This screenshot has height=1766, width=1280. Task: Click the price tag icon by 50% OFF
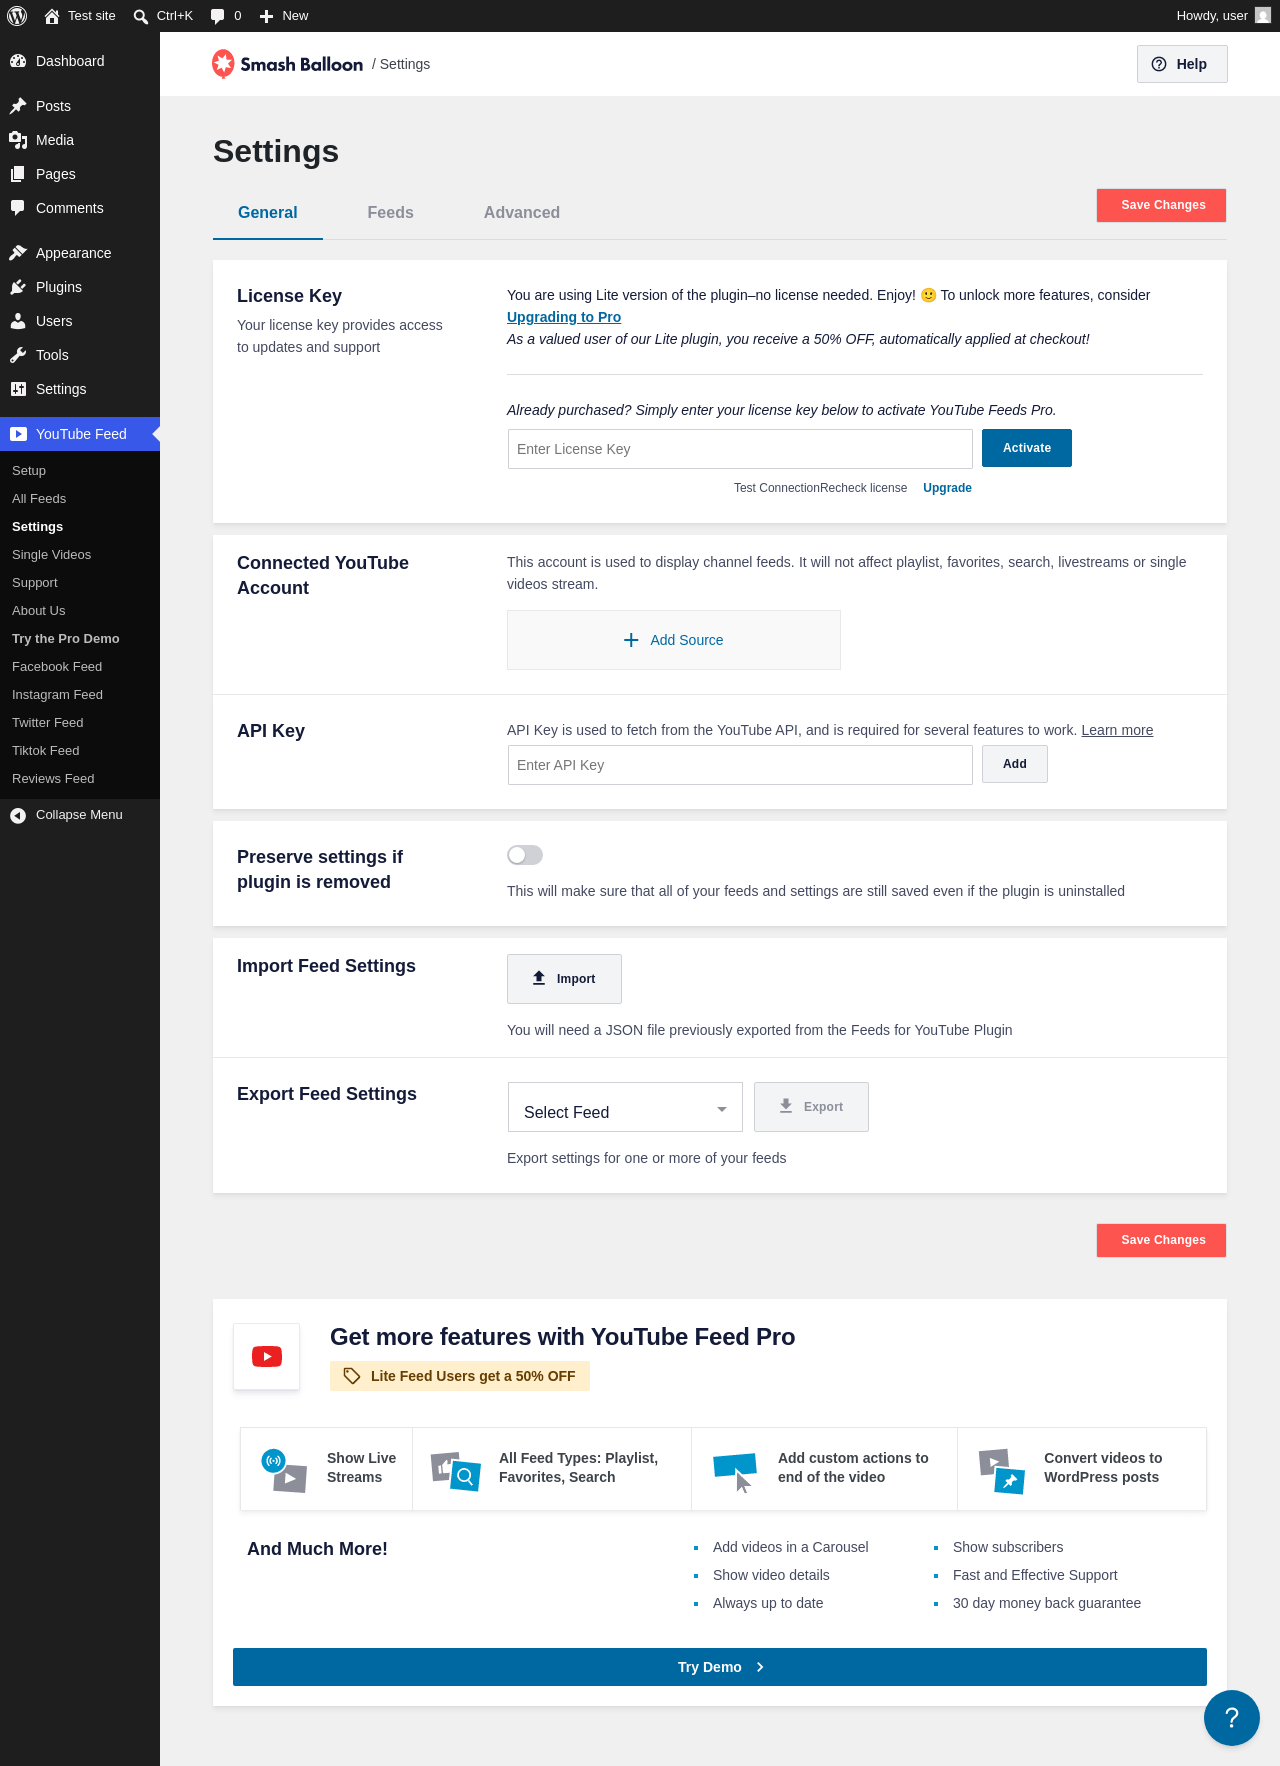[x=352, y=1376]
